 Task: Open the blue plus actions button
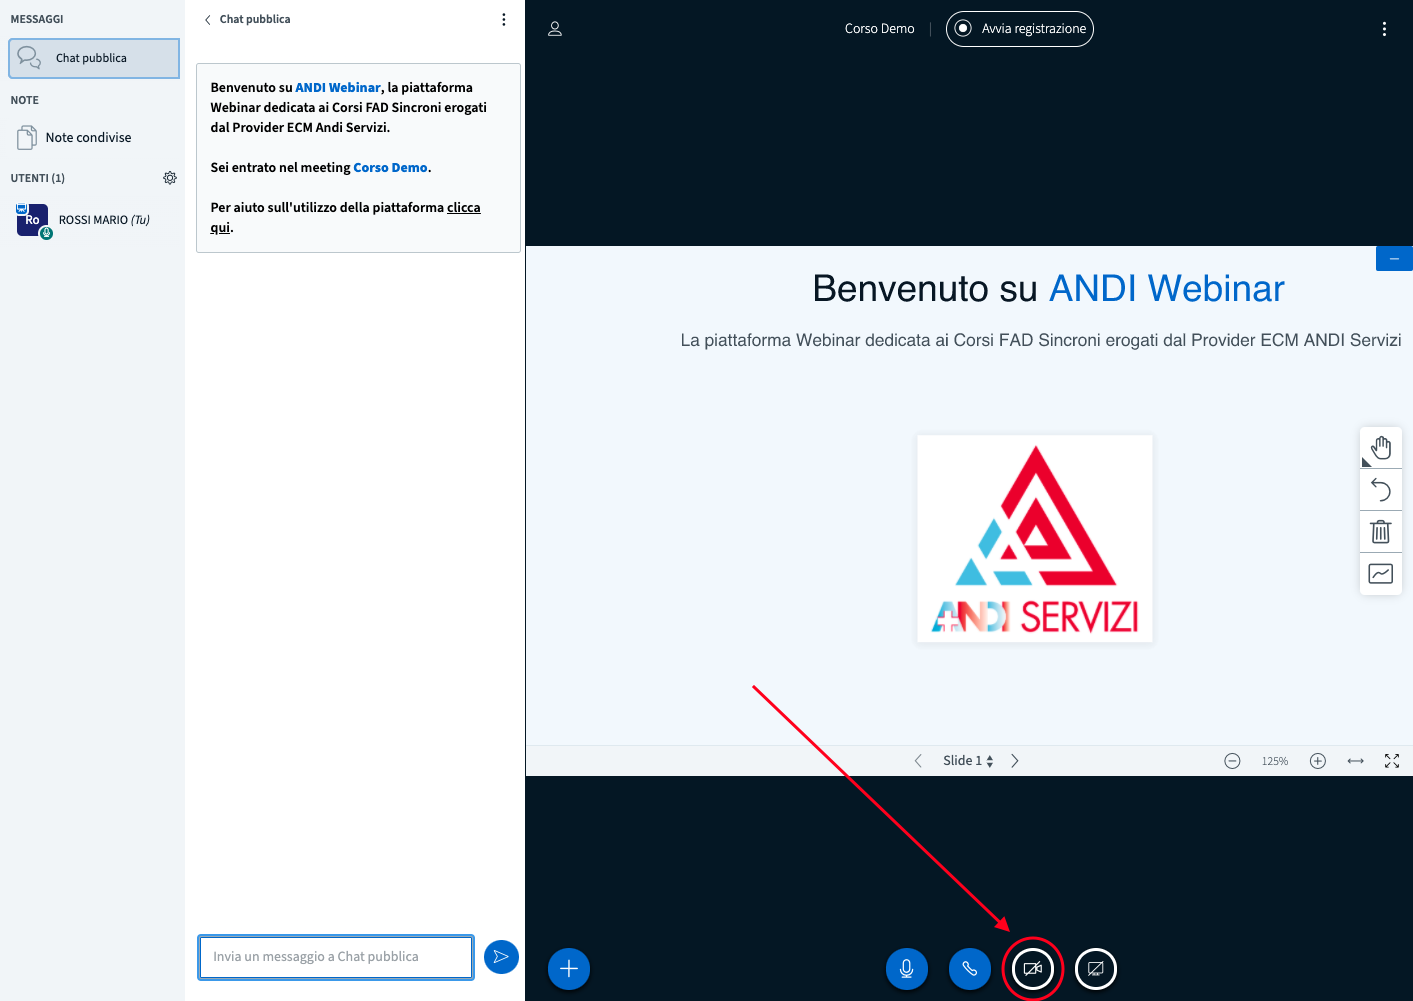(x=569, y=969)
